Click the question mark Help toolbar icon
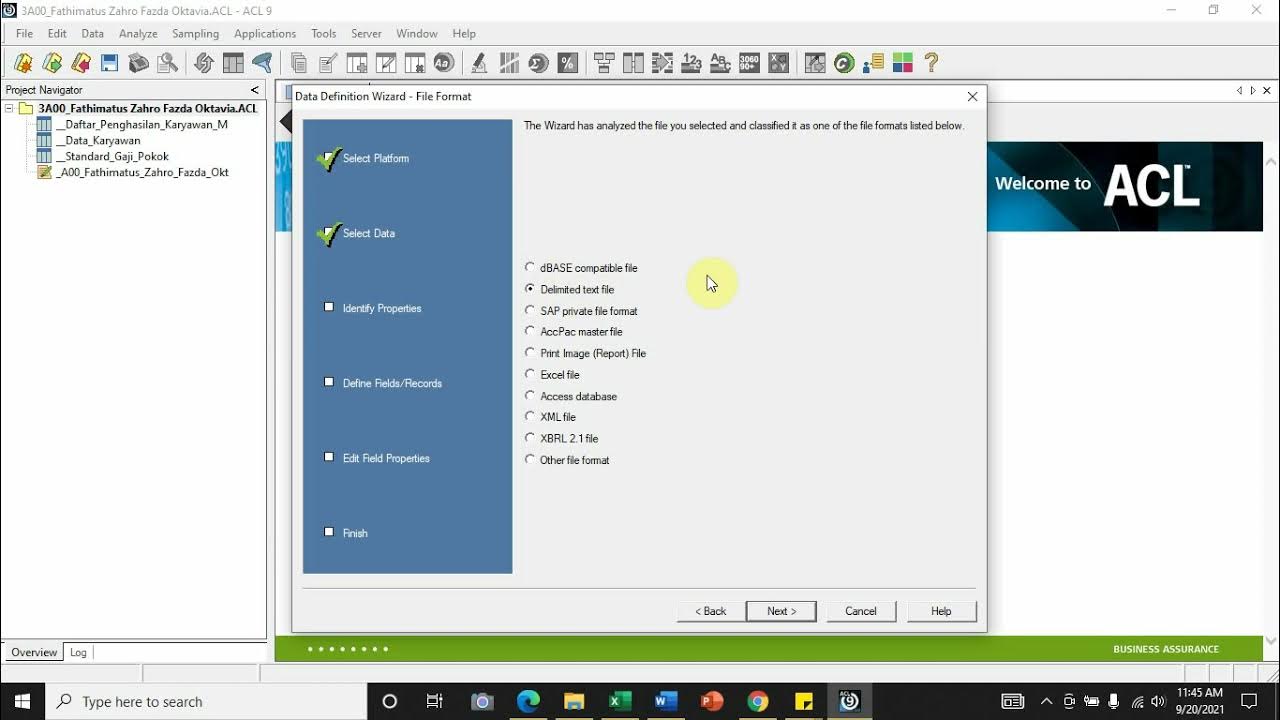The height and width of the screenshot is (720, 1280). (931, 63)
